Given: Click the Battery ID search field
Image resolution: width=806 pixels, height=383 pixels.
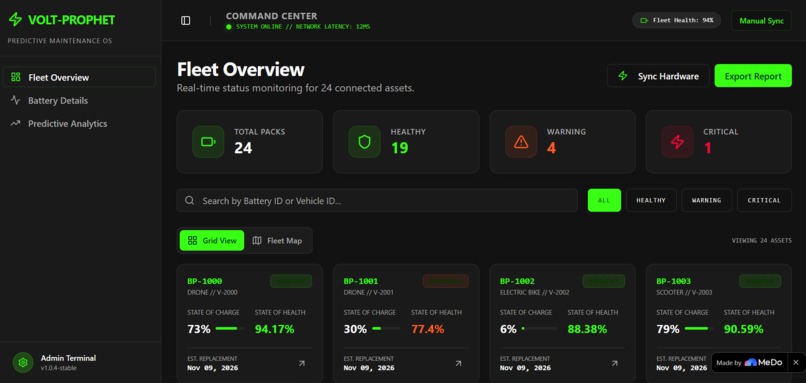Looking at the screenshot, I should coord(377,200).
